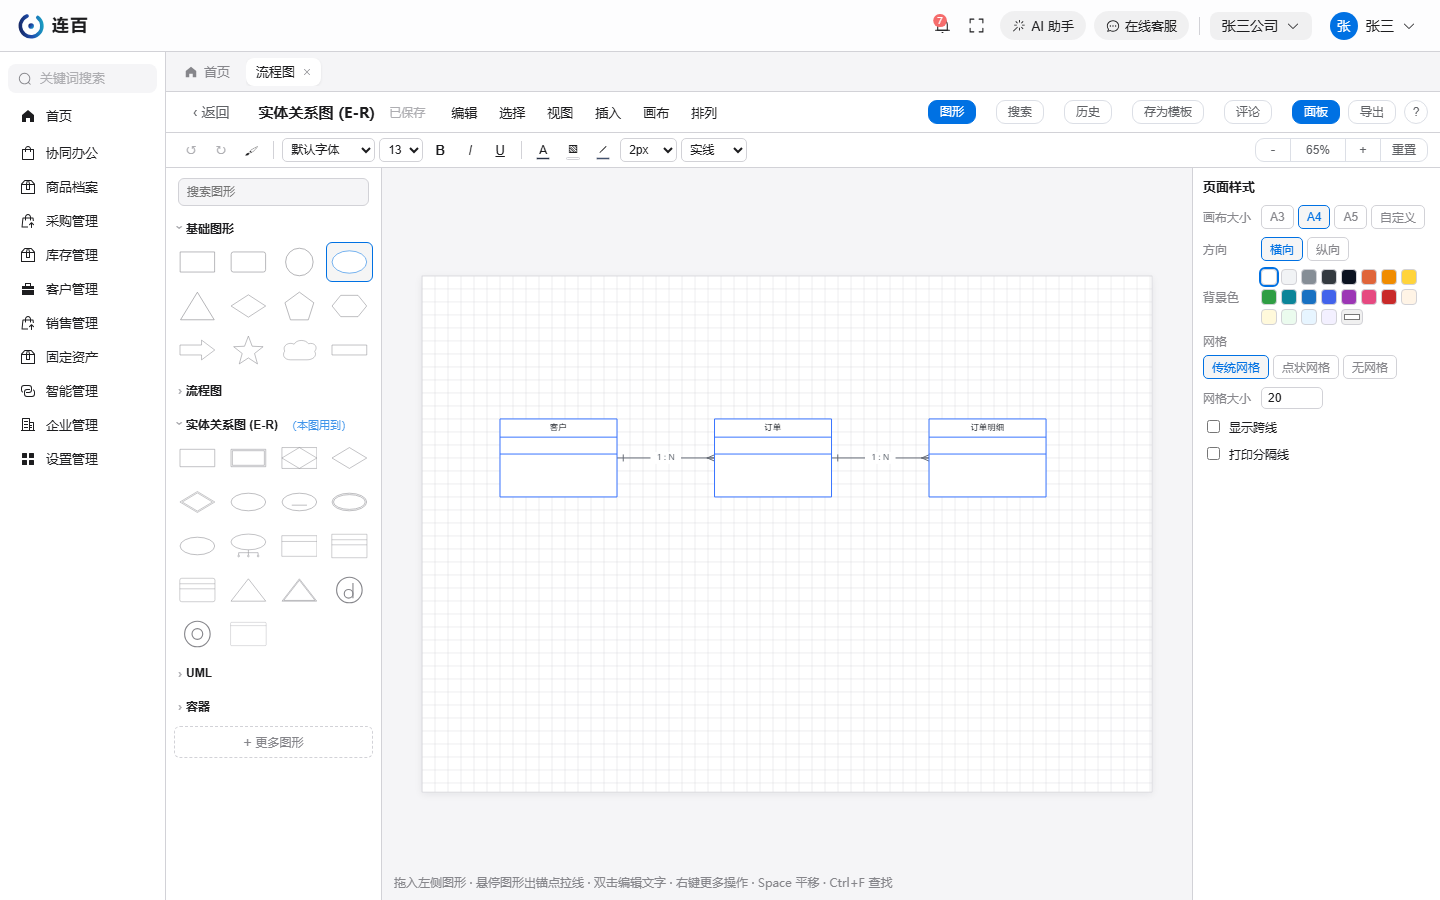This screenshot has height=900, width=1440.
Task: Open the fill color tool
Action: coord(573,150)
